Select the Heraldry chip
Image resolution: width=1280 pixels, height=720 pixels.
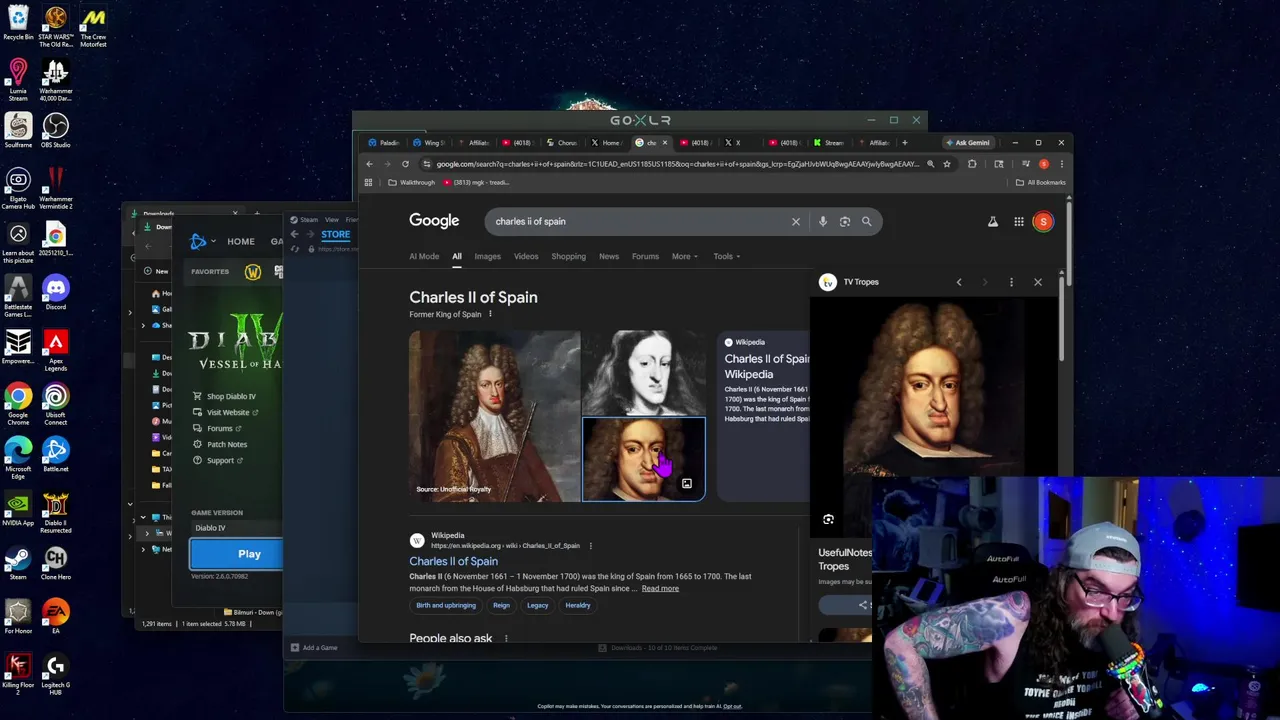[x=578, y=606]
